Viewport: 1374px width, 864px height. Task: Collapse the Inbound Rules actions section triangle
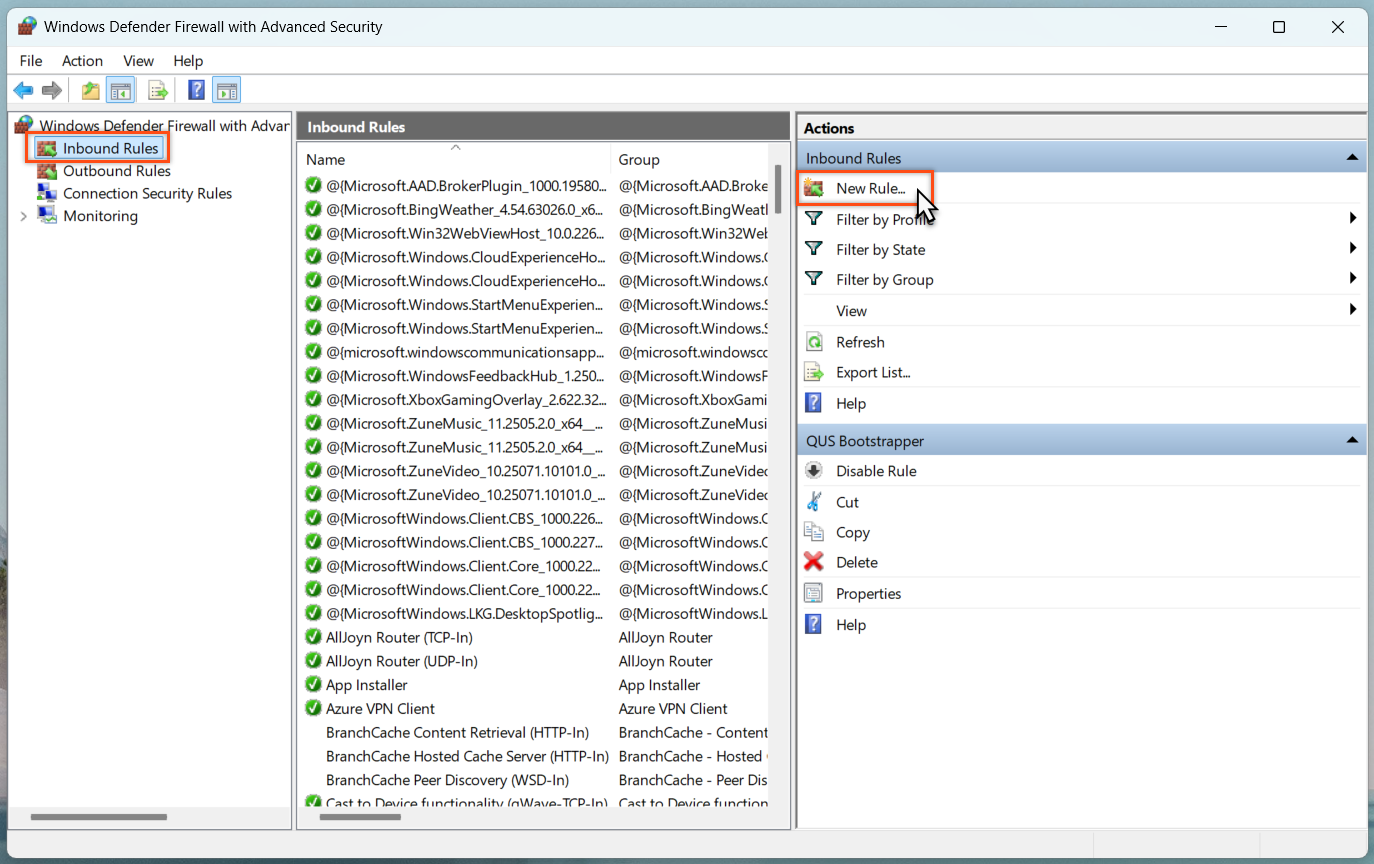pos(1352,158)
